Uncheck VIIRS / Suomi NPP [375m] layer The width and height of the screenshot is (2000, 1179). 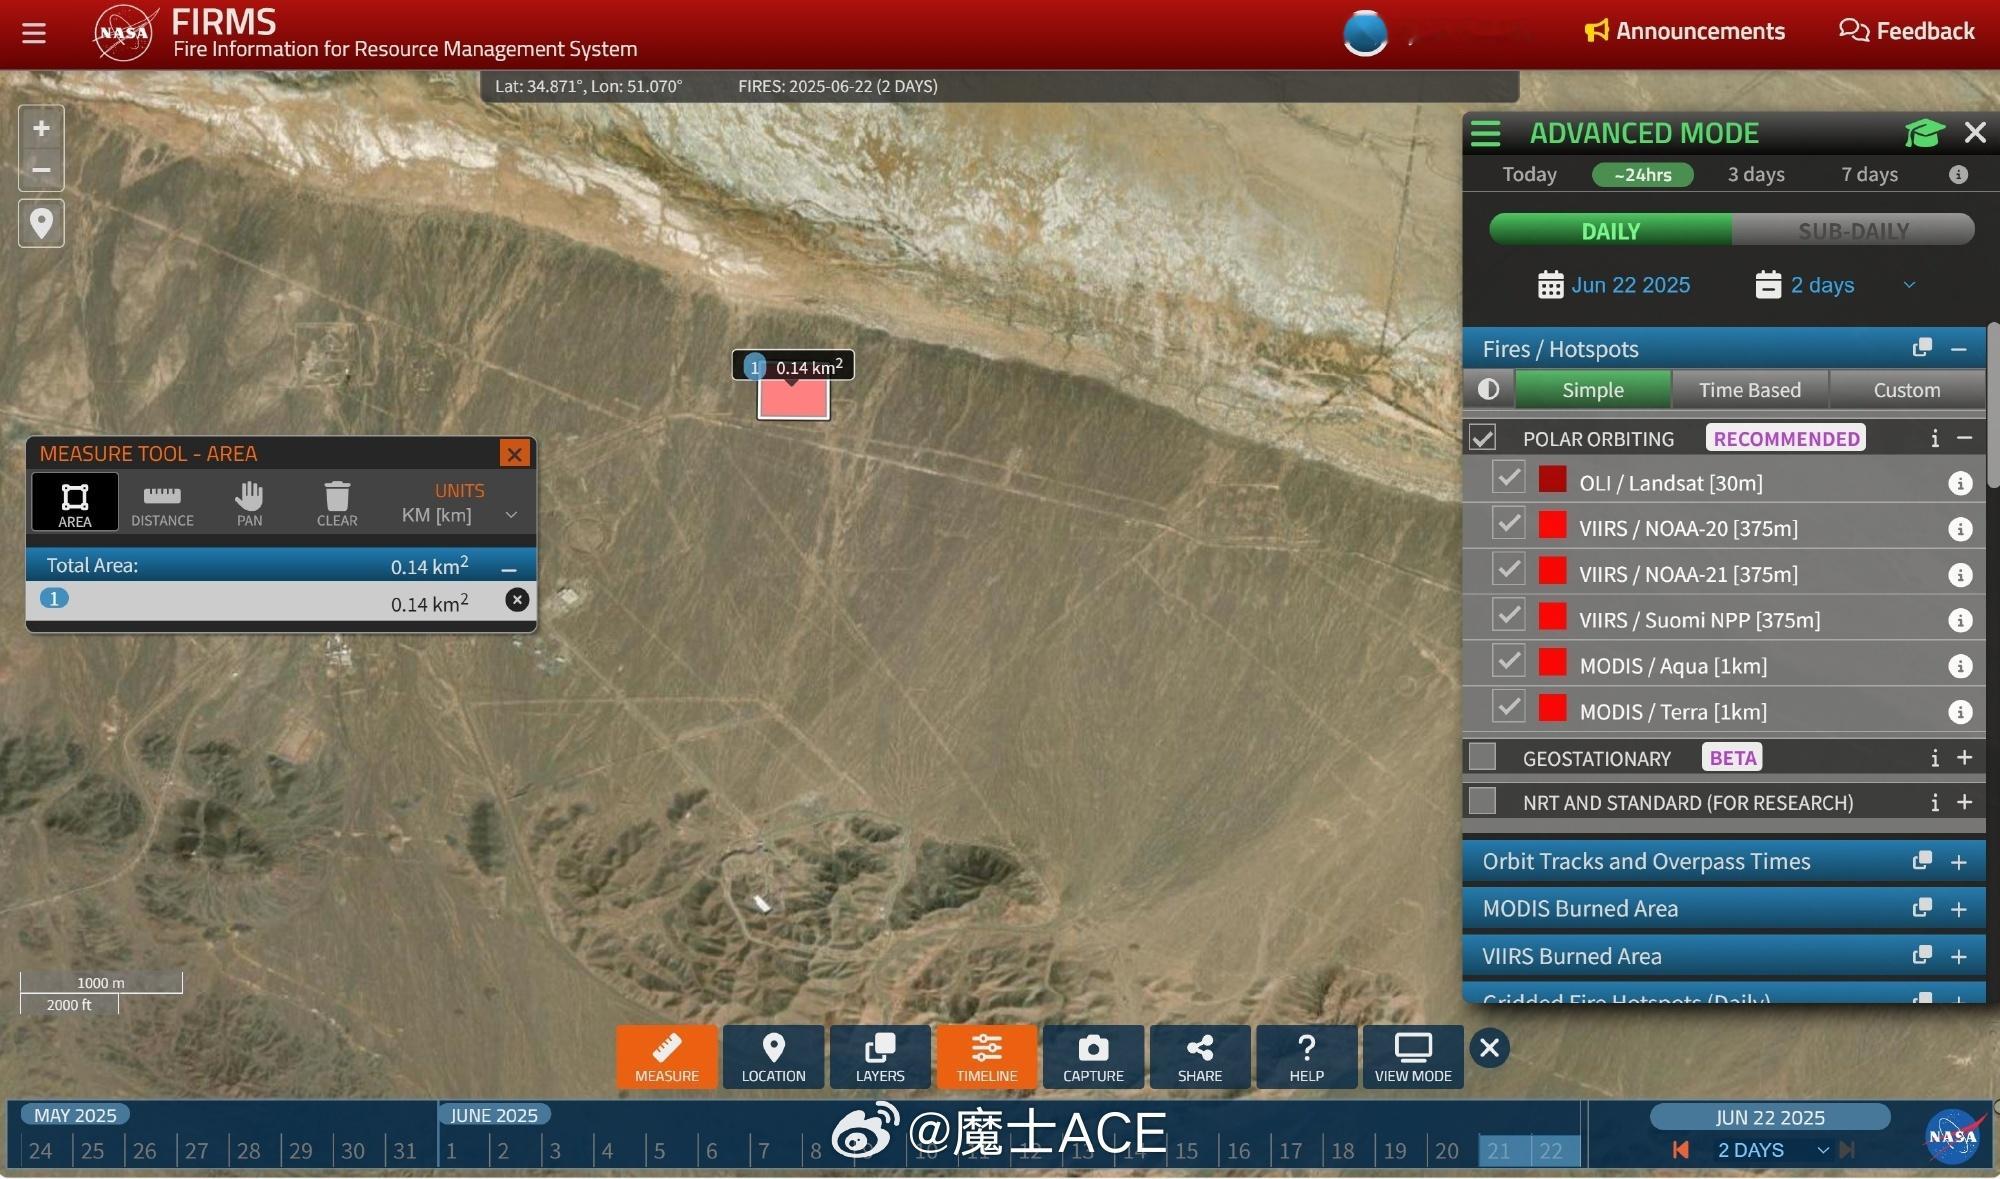coord(1508,615)
